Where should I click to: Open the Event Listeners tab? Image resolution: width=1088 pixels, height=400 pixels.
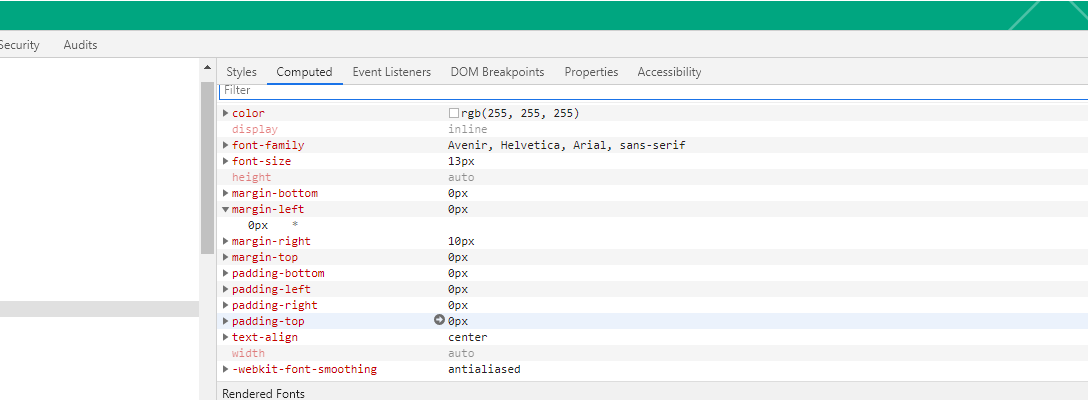(391, 72)
